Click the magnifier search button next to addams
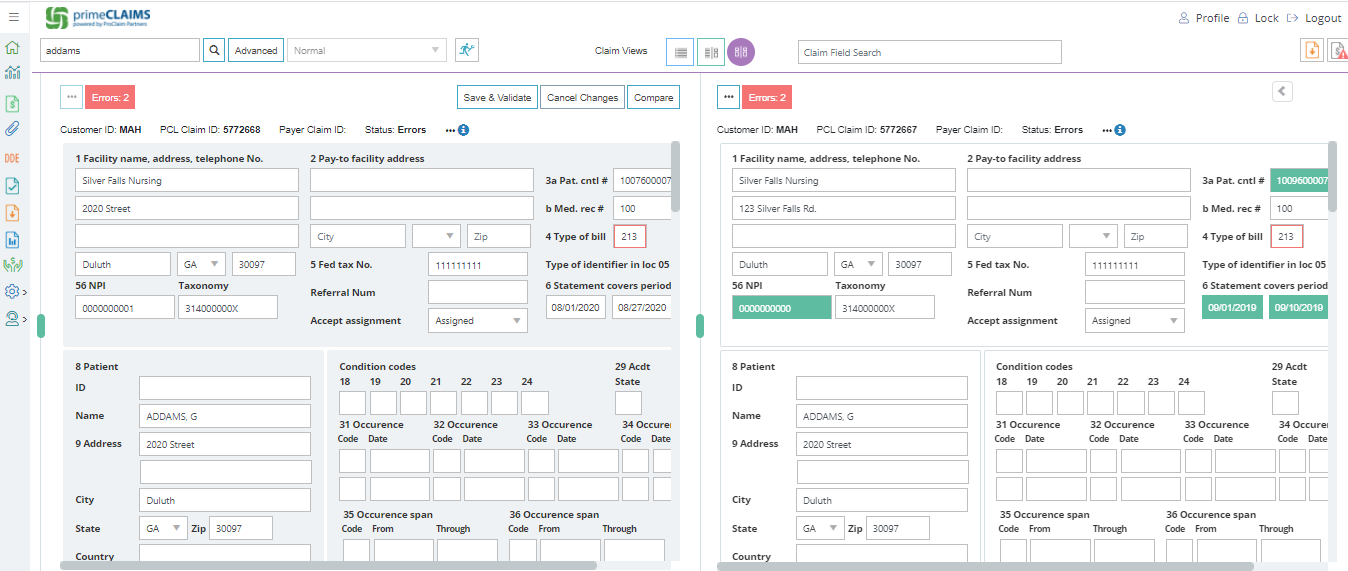 tap(214, 51)
